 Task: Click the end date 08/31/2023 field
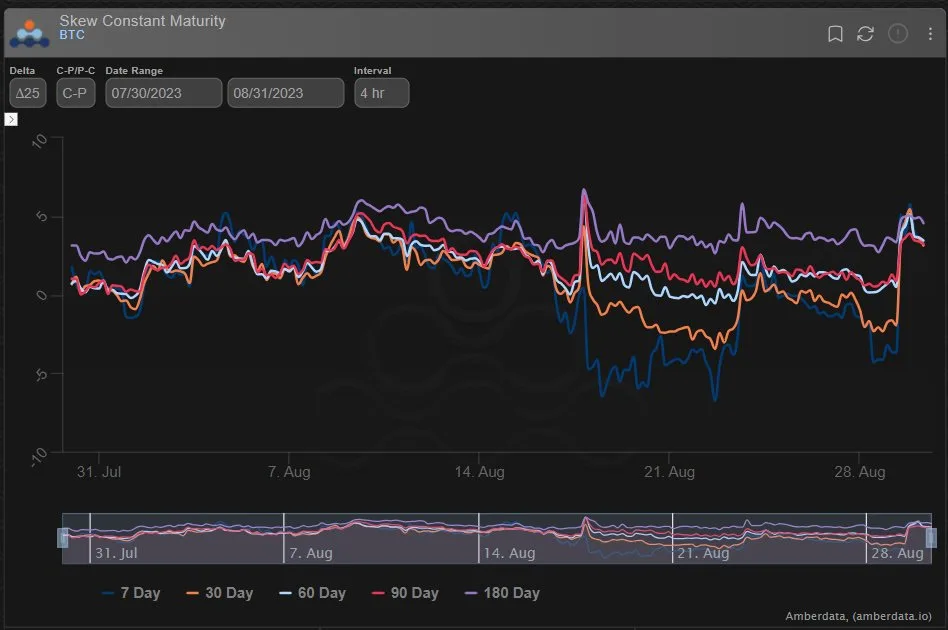pos(285,93)
